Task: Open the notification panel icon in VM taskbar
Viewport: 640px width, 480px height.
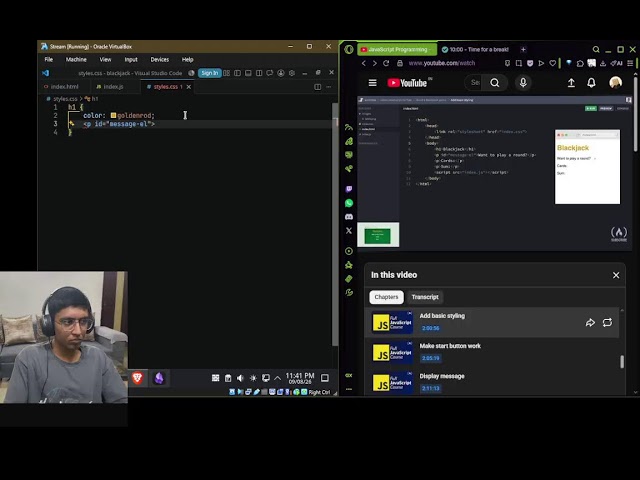Action: click(x=325, y=378)
